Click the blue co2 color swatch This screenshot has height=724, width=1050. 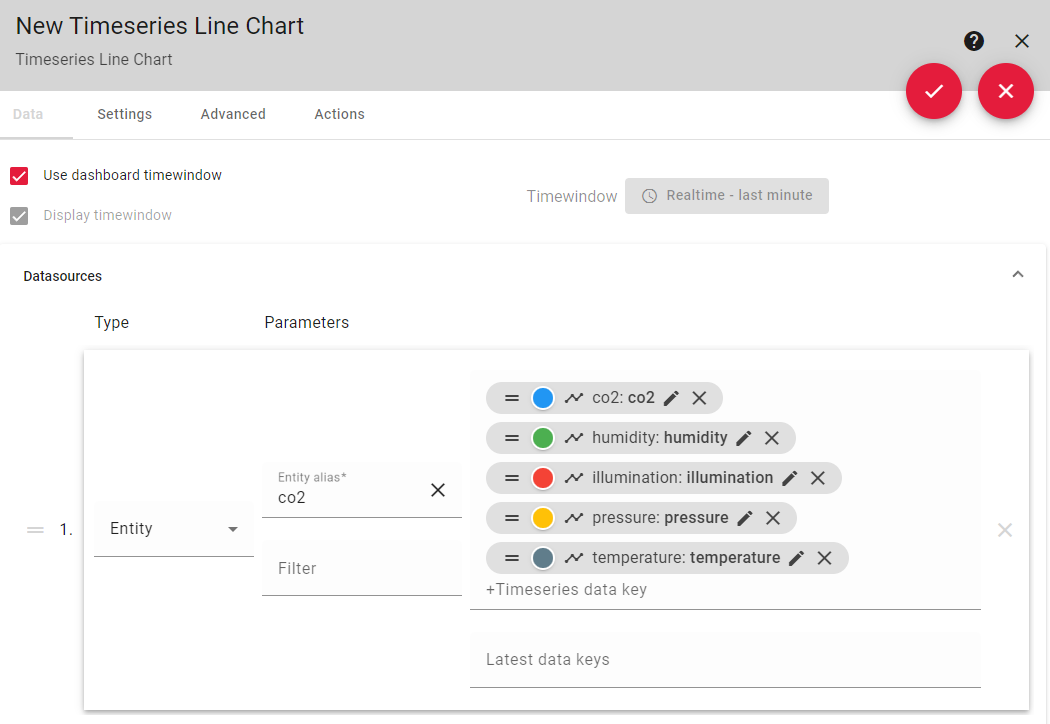click(x=542, y=398)
